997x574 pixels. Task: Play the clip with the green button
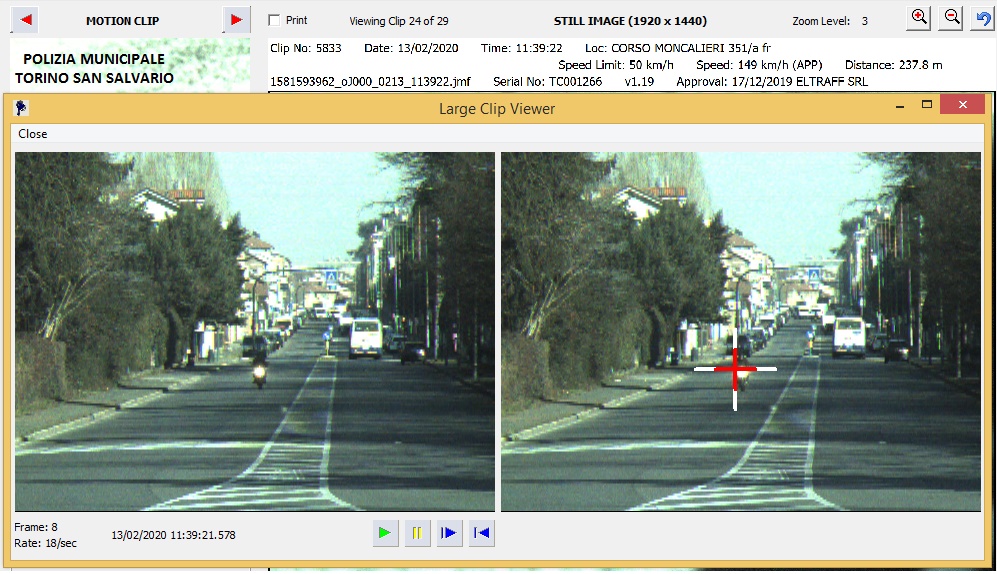(384, 534)
